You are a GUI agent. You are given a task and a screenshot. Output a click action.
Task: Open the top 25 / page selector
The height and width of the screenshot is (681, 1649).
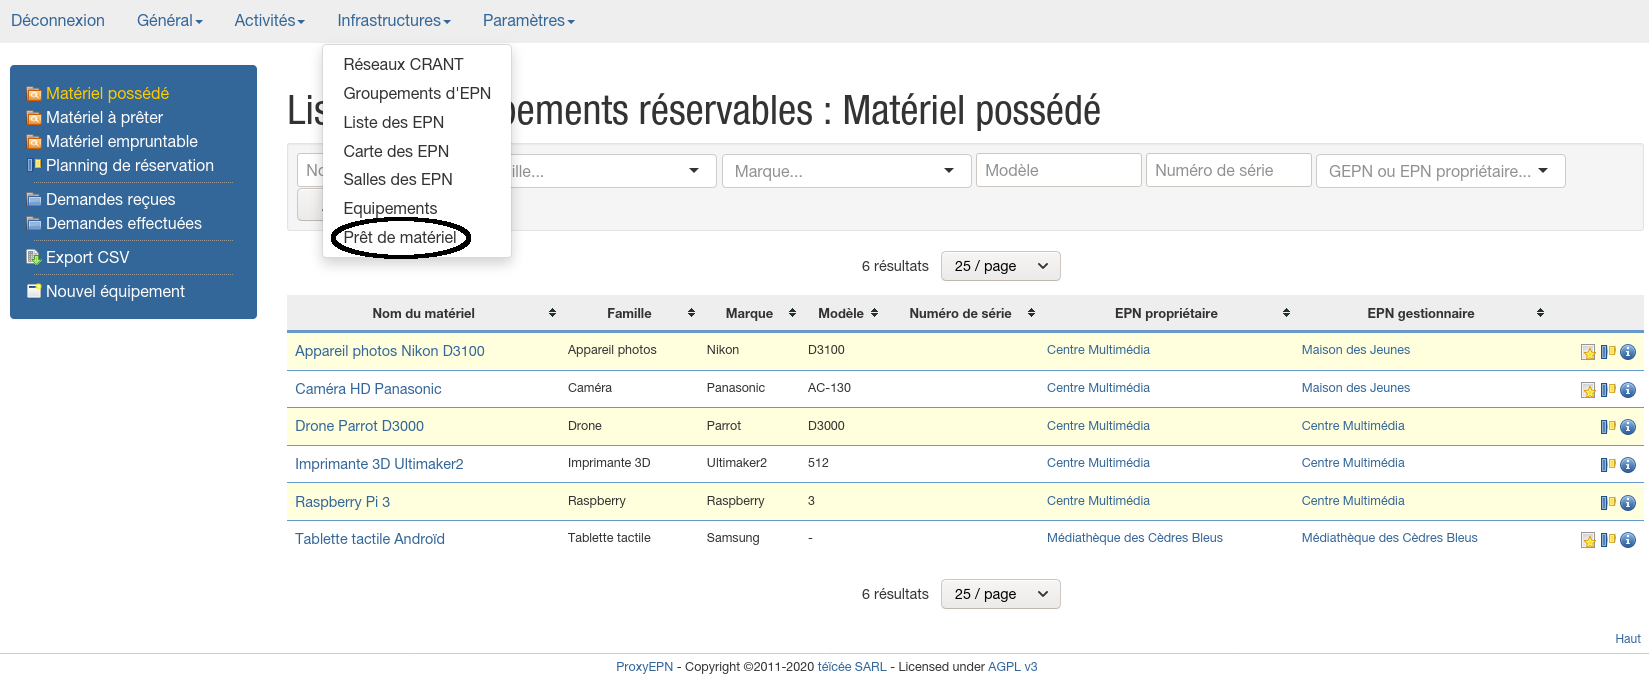[x=1000, y=266]
